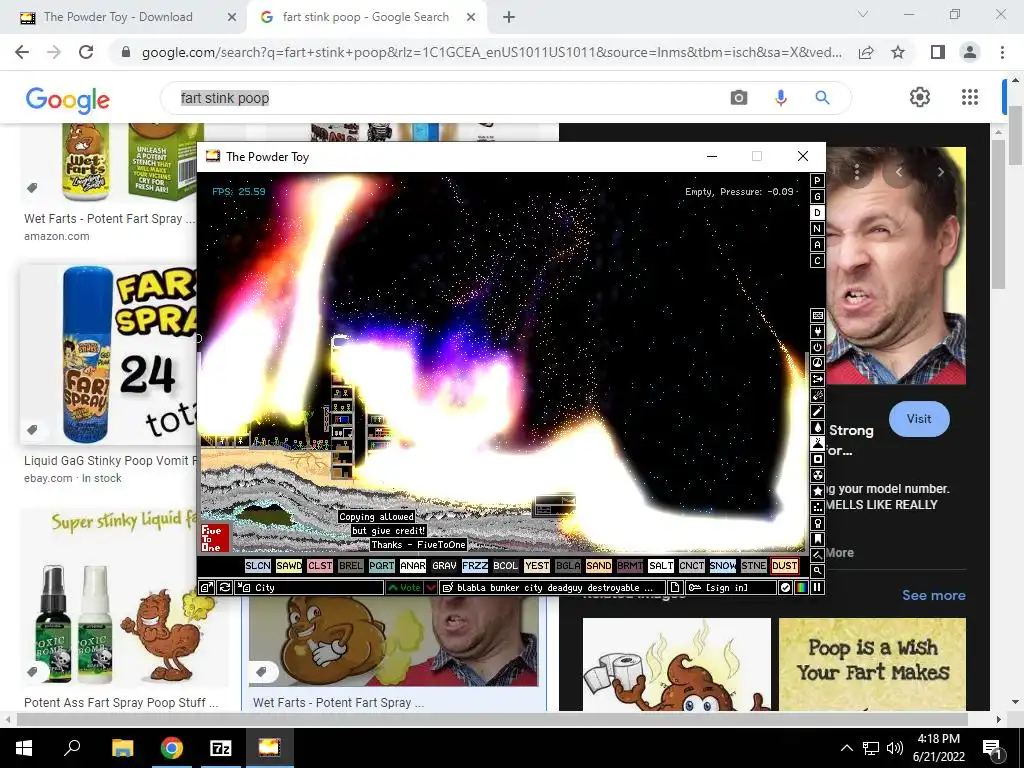Image resolution: width=1024 pixels, height=768 pixels.
Task: Select the SNOW element swatch
Action: coord(722,566)
